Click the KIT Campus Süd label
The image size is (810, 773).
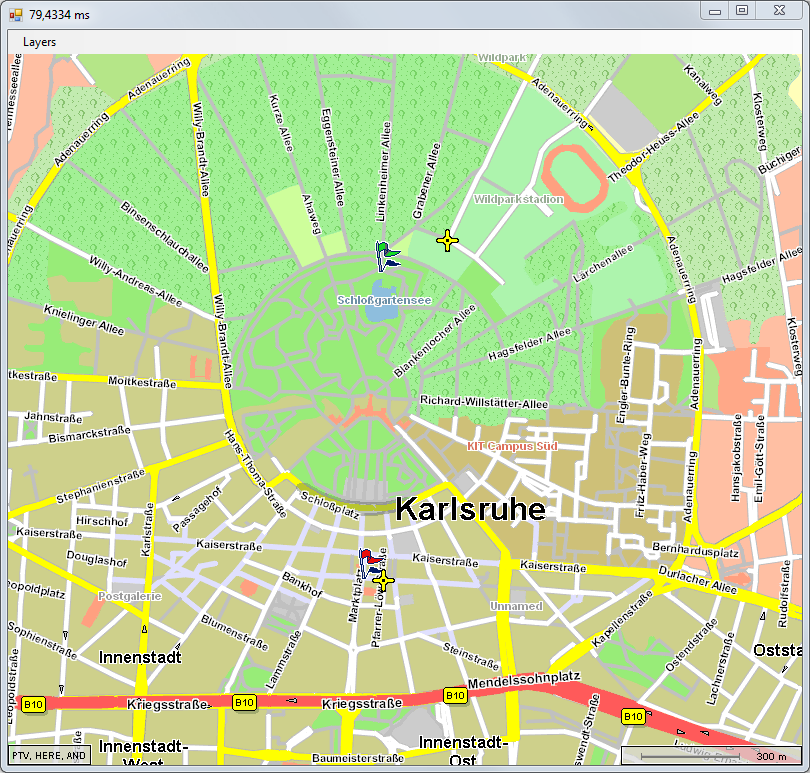point(512,446)
